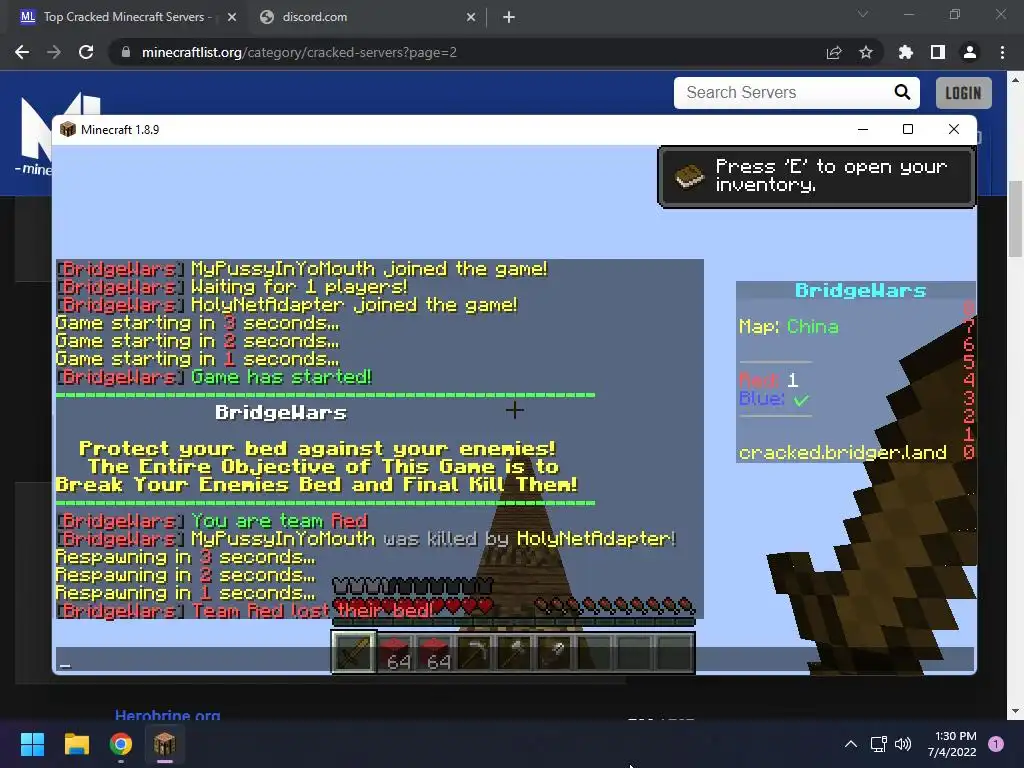Viewport: 1024px width, 768px height.
Task: Open the notification badge in the tray
Action: click(x=996, y=744)
